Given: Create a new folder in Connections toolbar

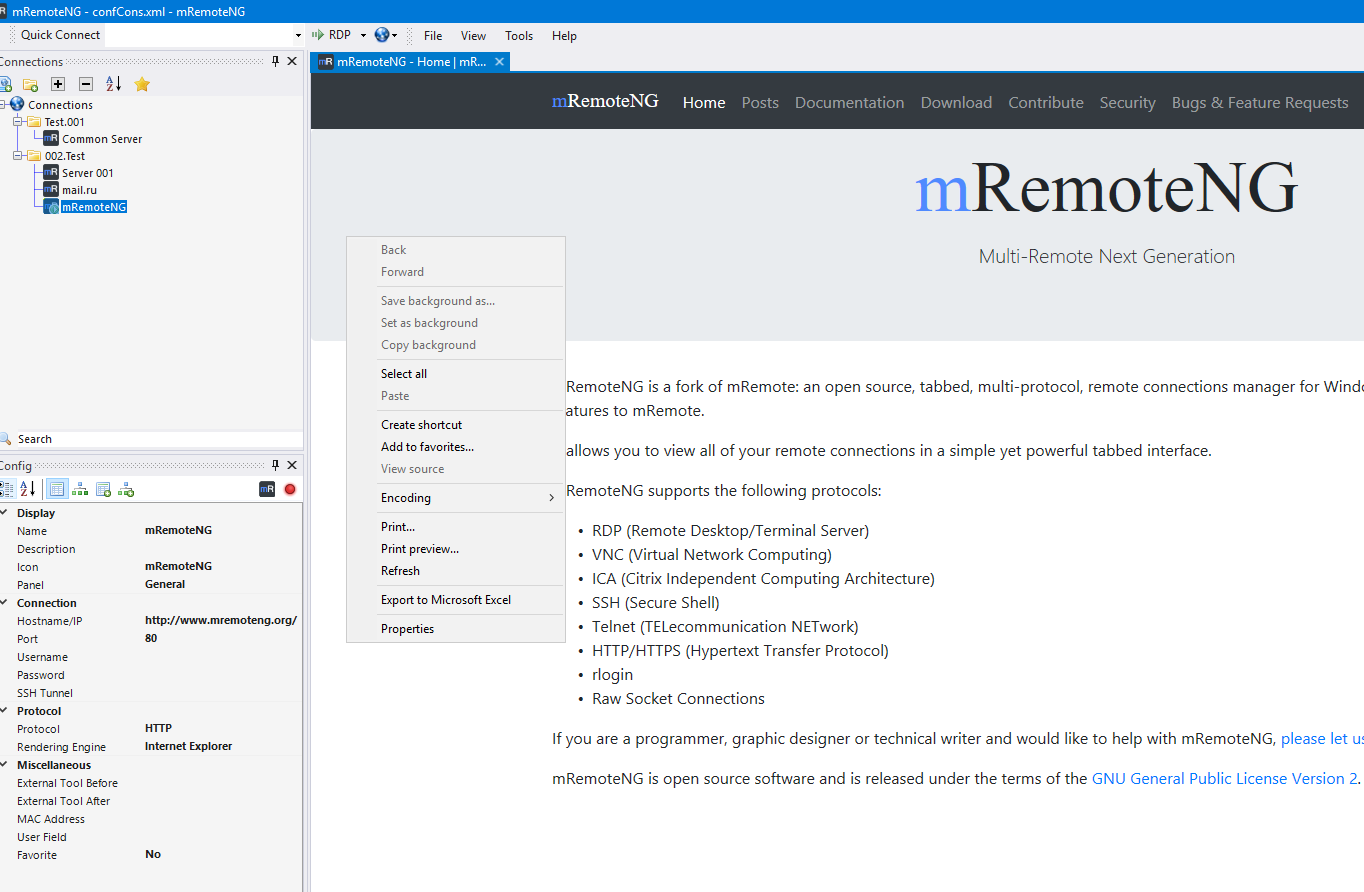Looking at the screenshot, I should (x=31, y=84).
